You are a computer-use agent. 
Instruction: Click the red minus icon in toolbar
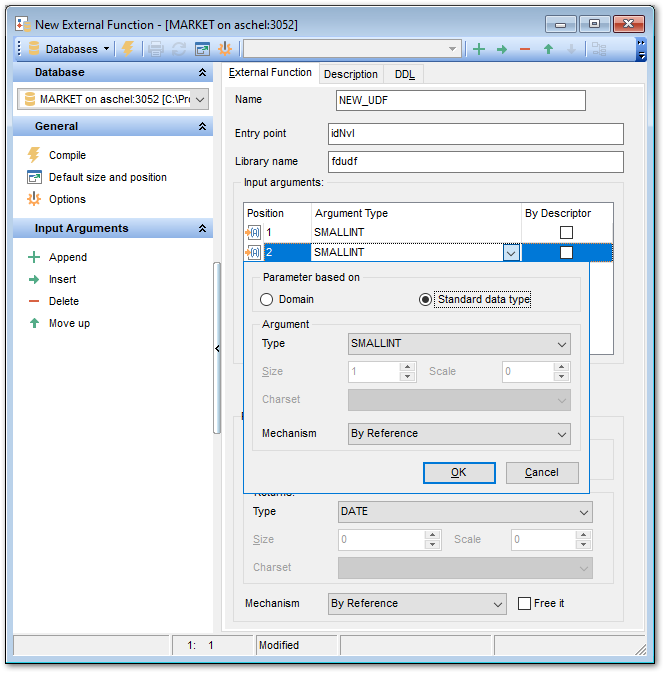click(524, 49)
